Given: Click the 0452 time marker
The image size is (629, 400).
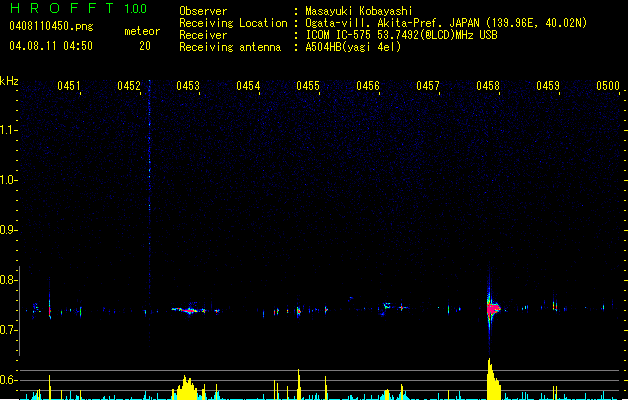Looking at the screenshot, I should [129, 86].
